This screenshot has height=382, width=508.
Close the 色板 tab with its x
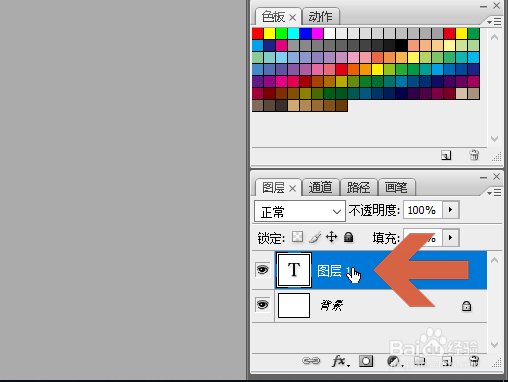[x=293, y=17]
